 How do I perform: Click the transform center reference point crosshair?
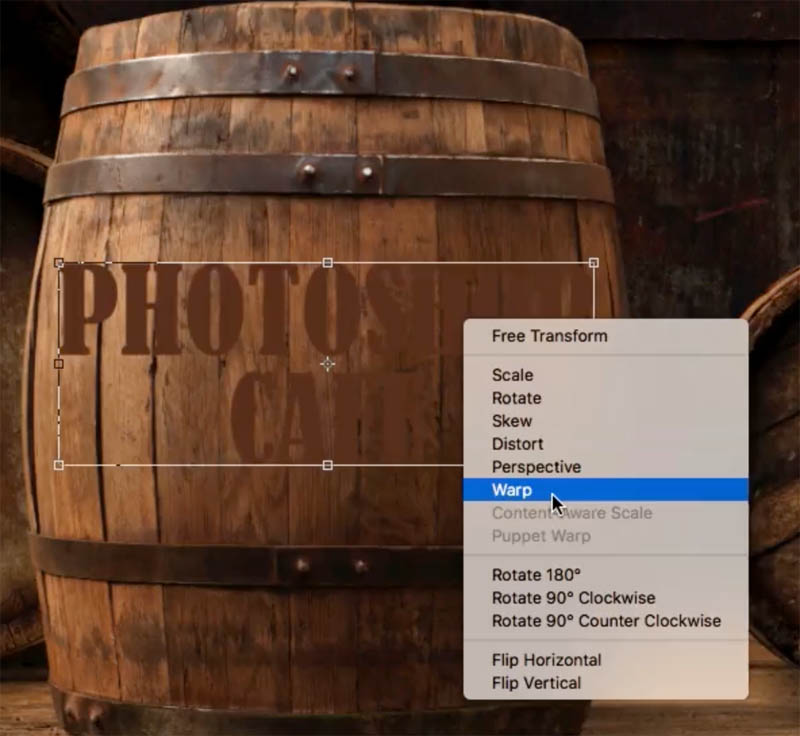(x=327, y=364)
